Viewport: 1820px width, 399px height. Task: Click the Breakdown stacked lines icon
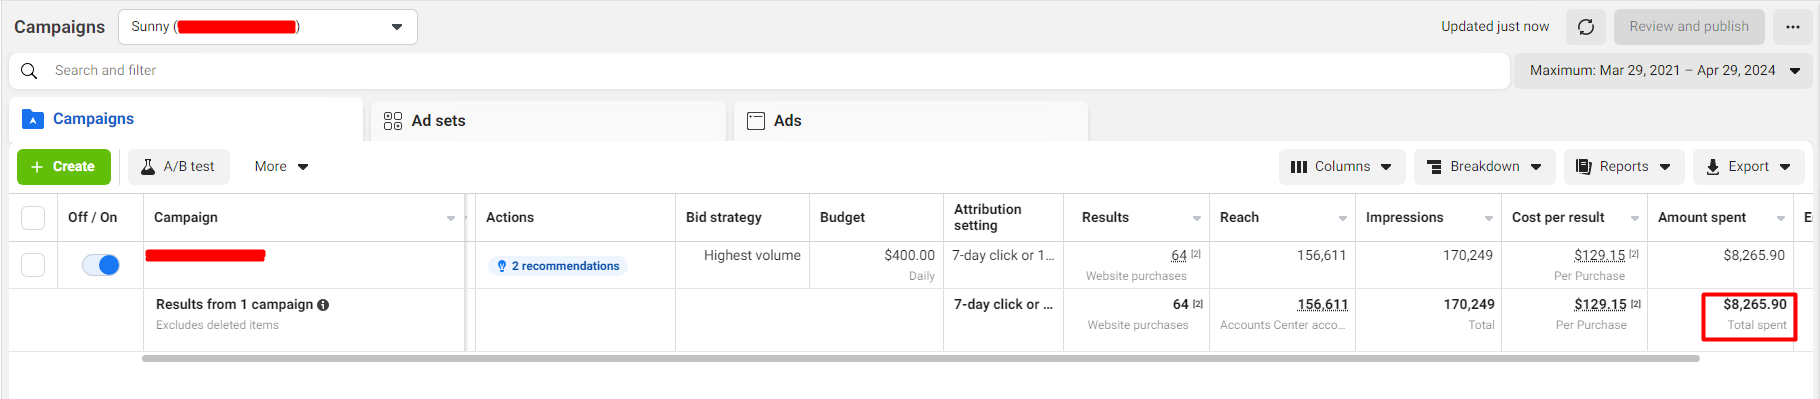coord(1434,167)
